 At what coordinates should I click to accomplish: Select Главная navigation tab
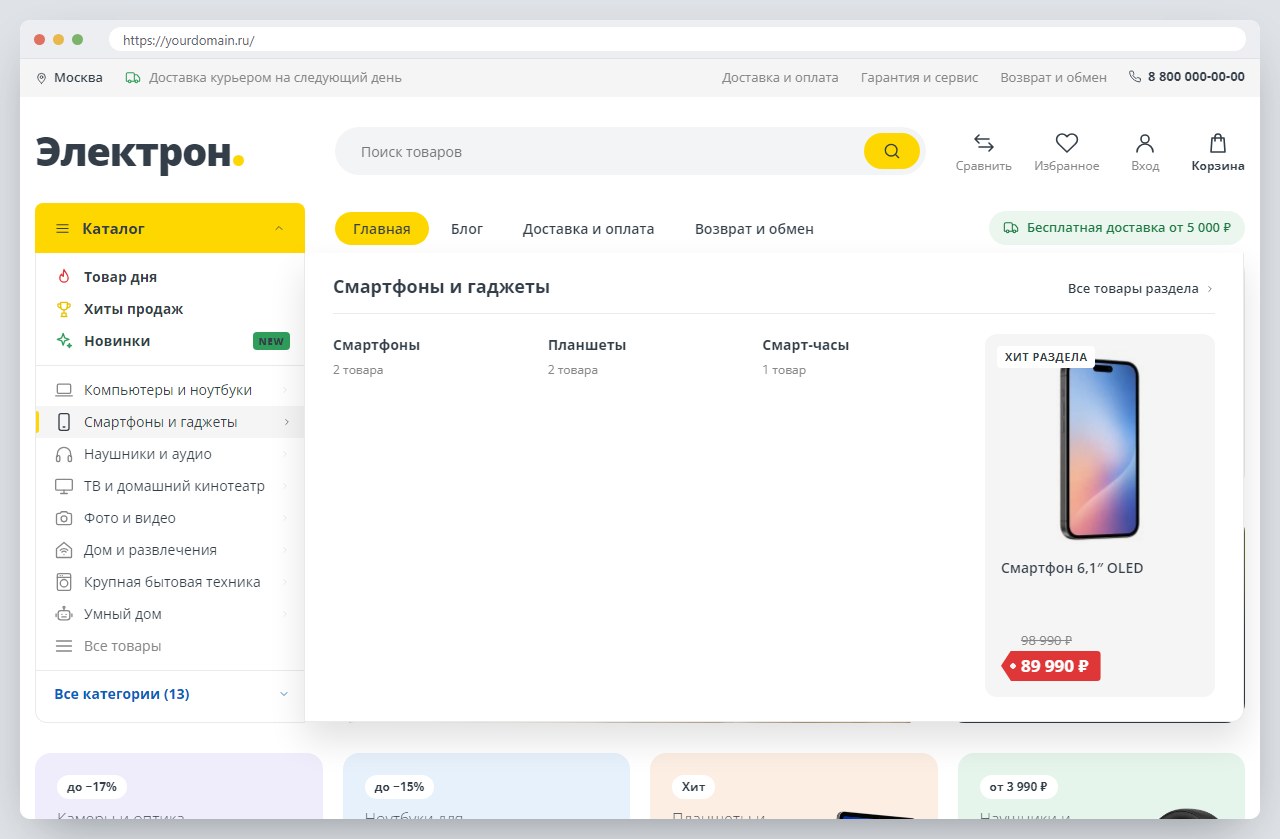(382, 229)
